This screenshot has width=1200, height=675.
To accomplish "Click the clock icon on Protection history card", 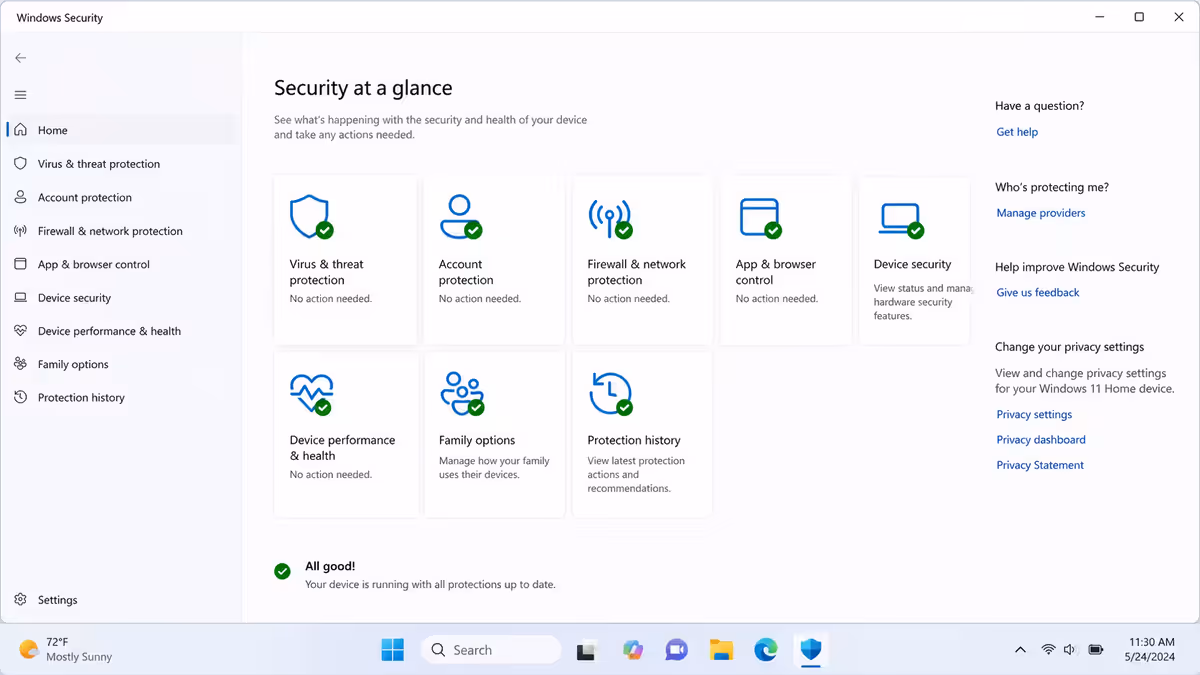I will 610,393.
